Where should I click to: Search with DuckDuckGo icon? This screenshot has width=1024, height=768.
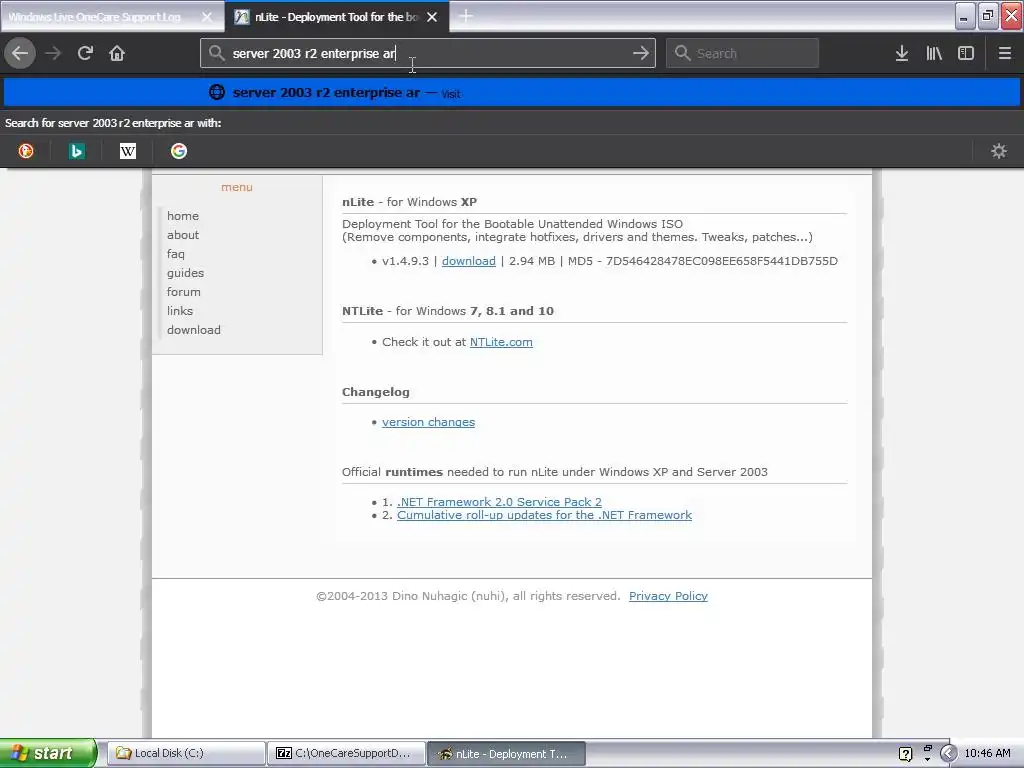pyautogui.click(x=26, y=151)
